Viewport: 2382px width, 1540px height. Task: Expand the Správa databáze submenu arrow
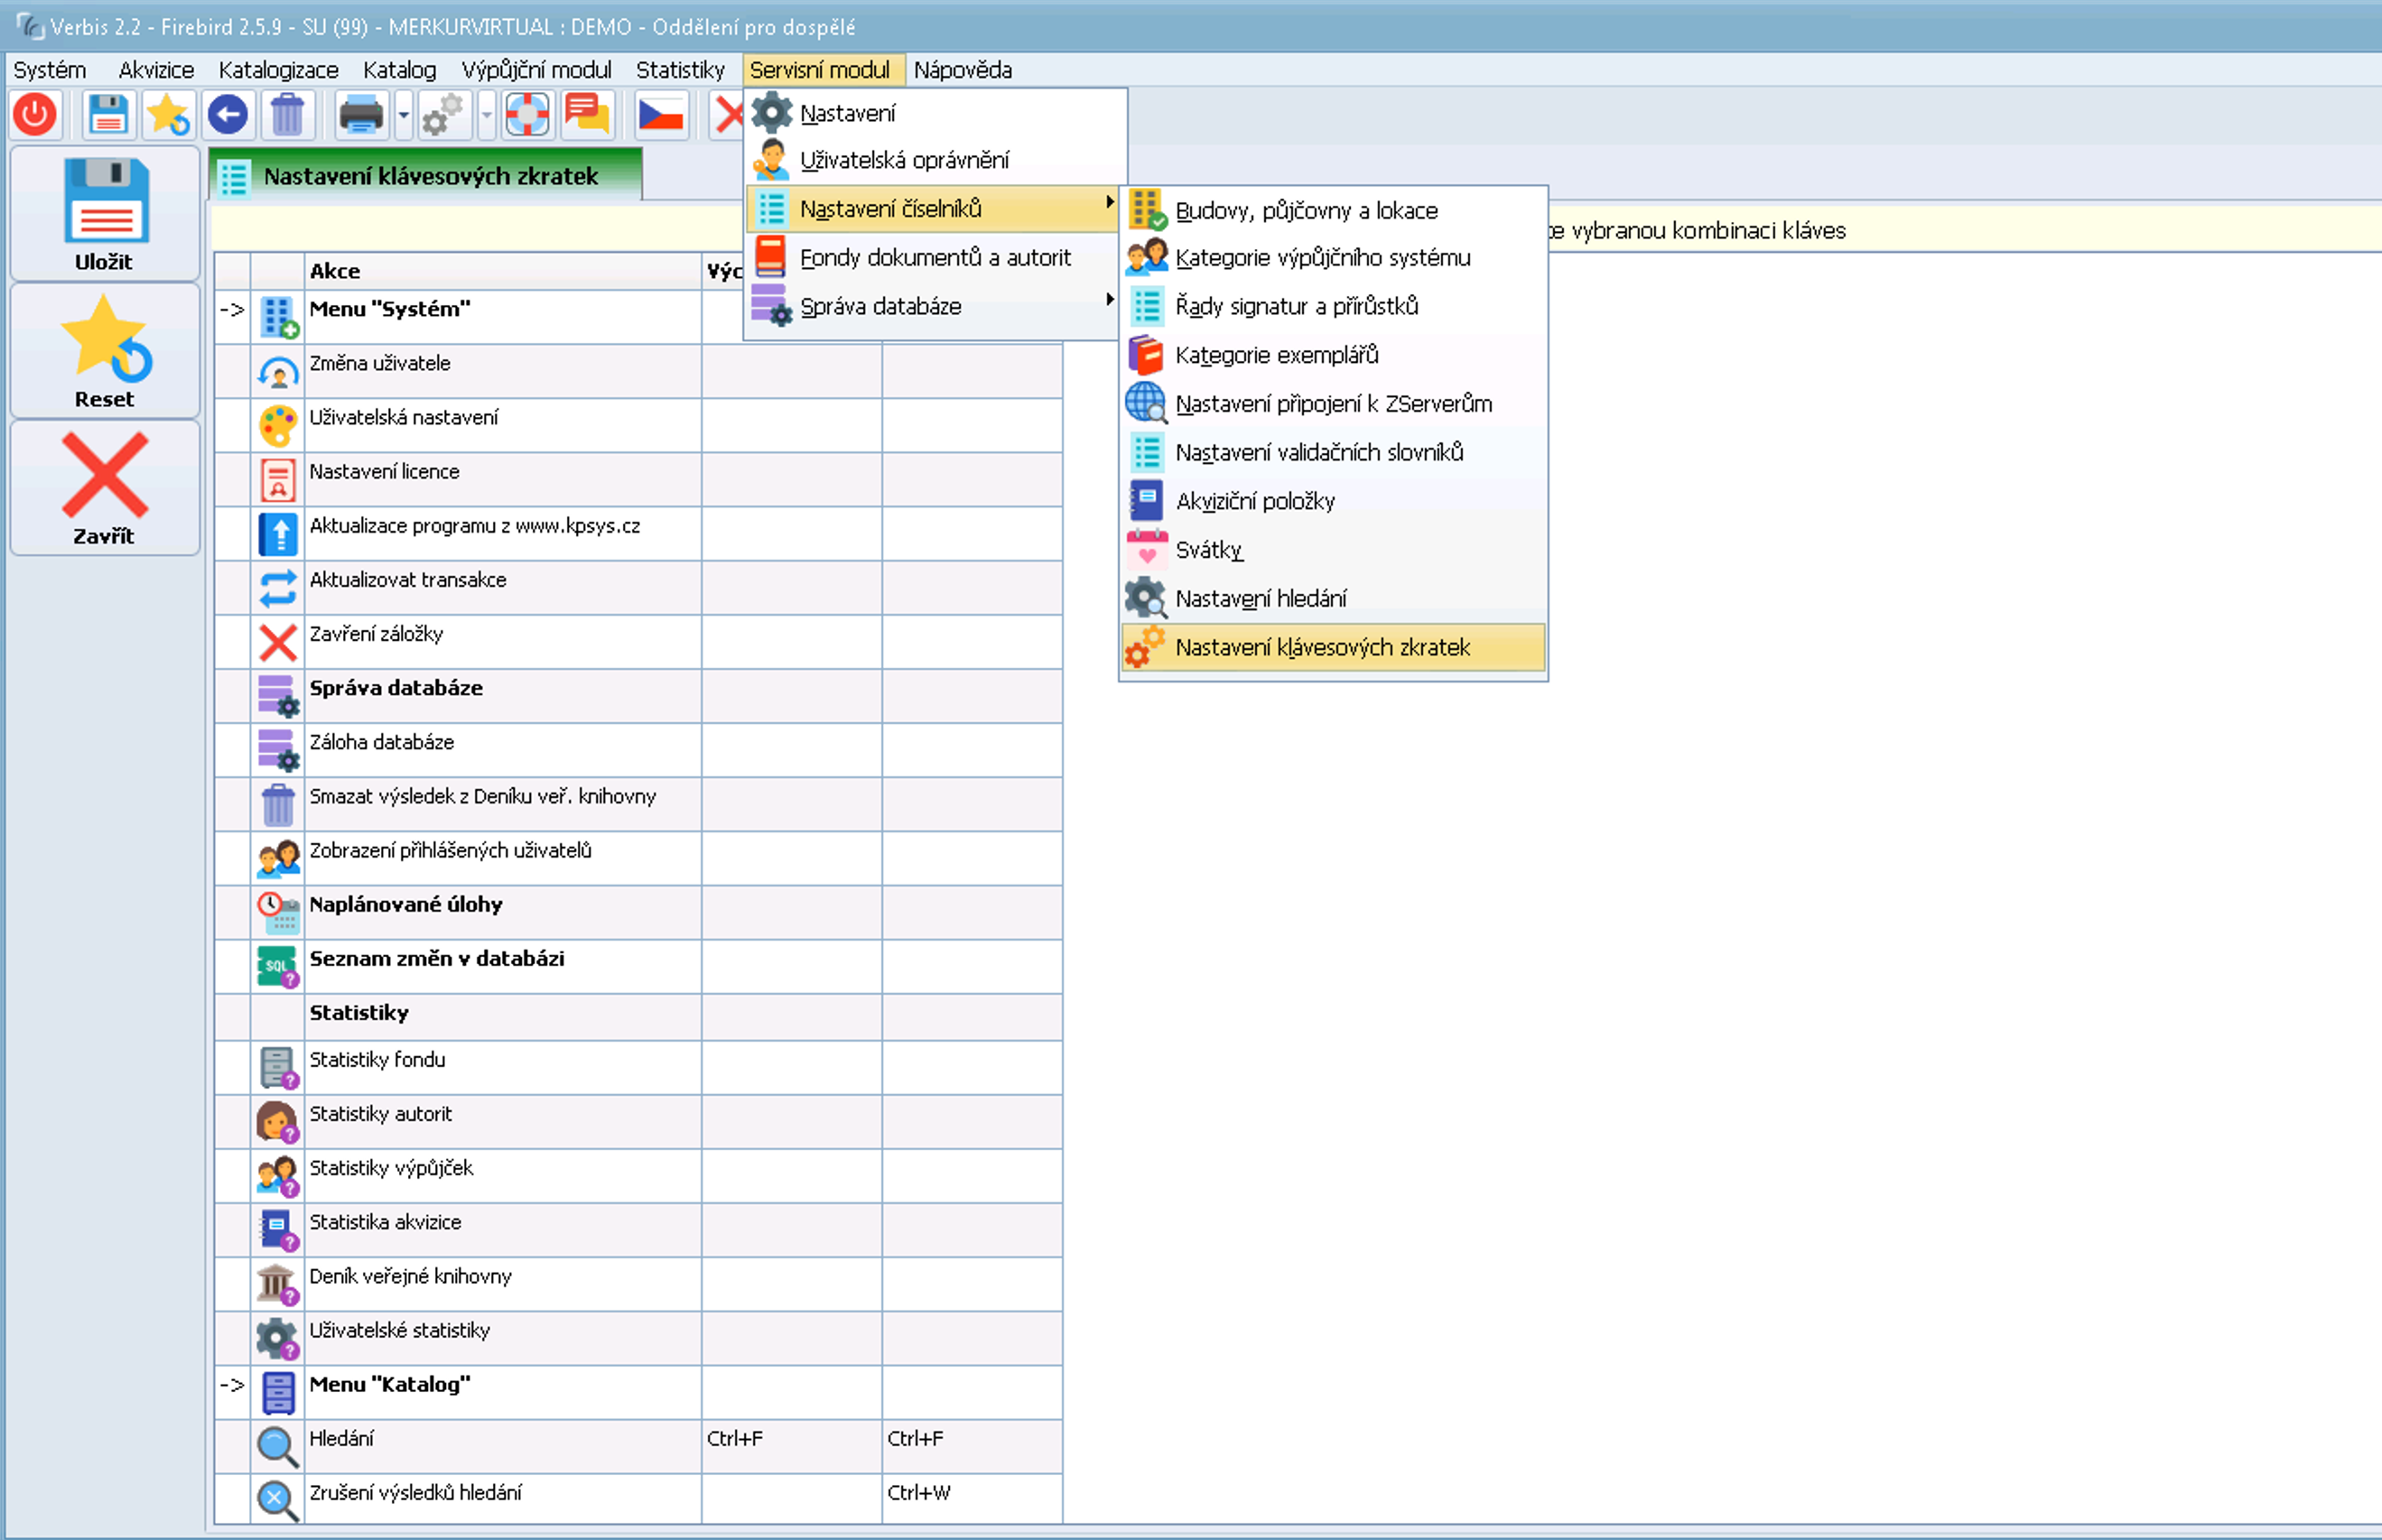1109,300
